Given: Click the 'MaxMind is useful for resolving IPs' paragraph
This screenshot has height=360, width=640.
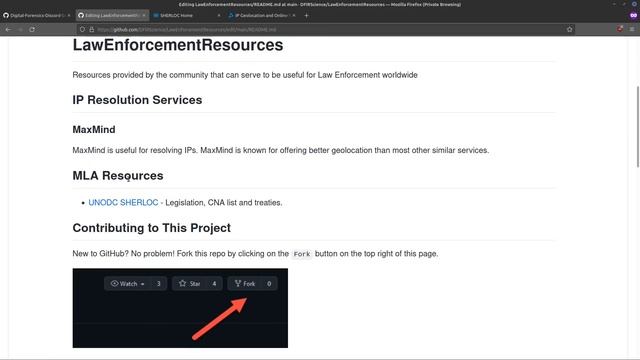Looking at the screenshot, I should (280, 150).
